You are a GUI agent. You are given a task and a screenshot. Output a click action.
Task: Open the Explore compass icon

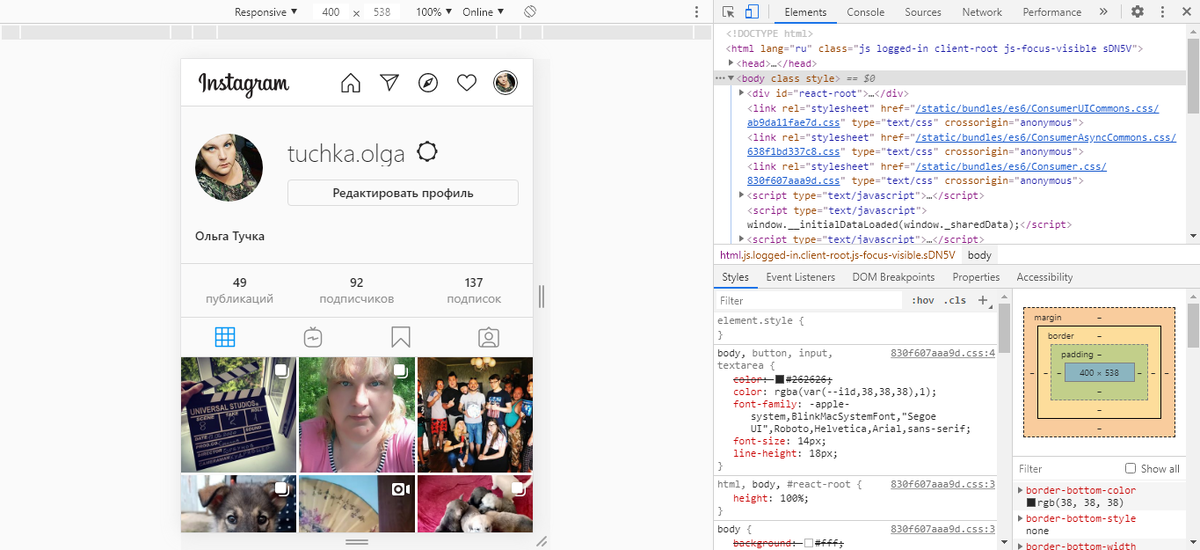pos(428,83)
